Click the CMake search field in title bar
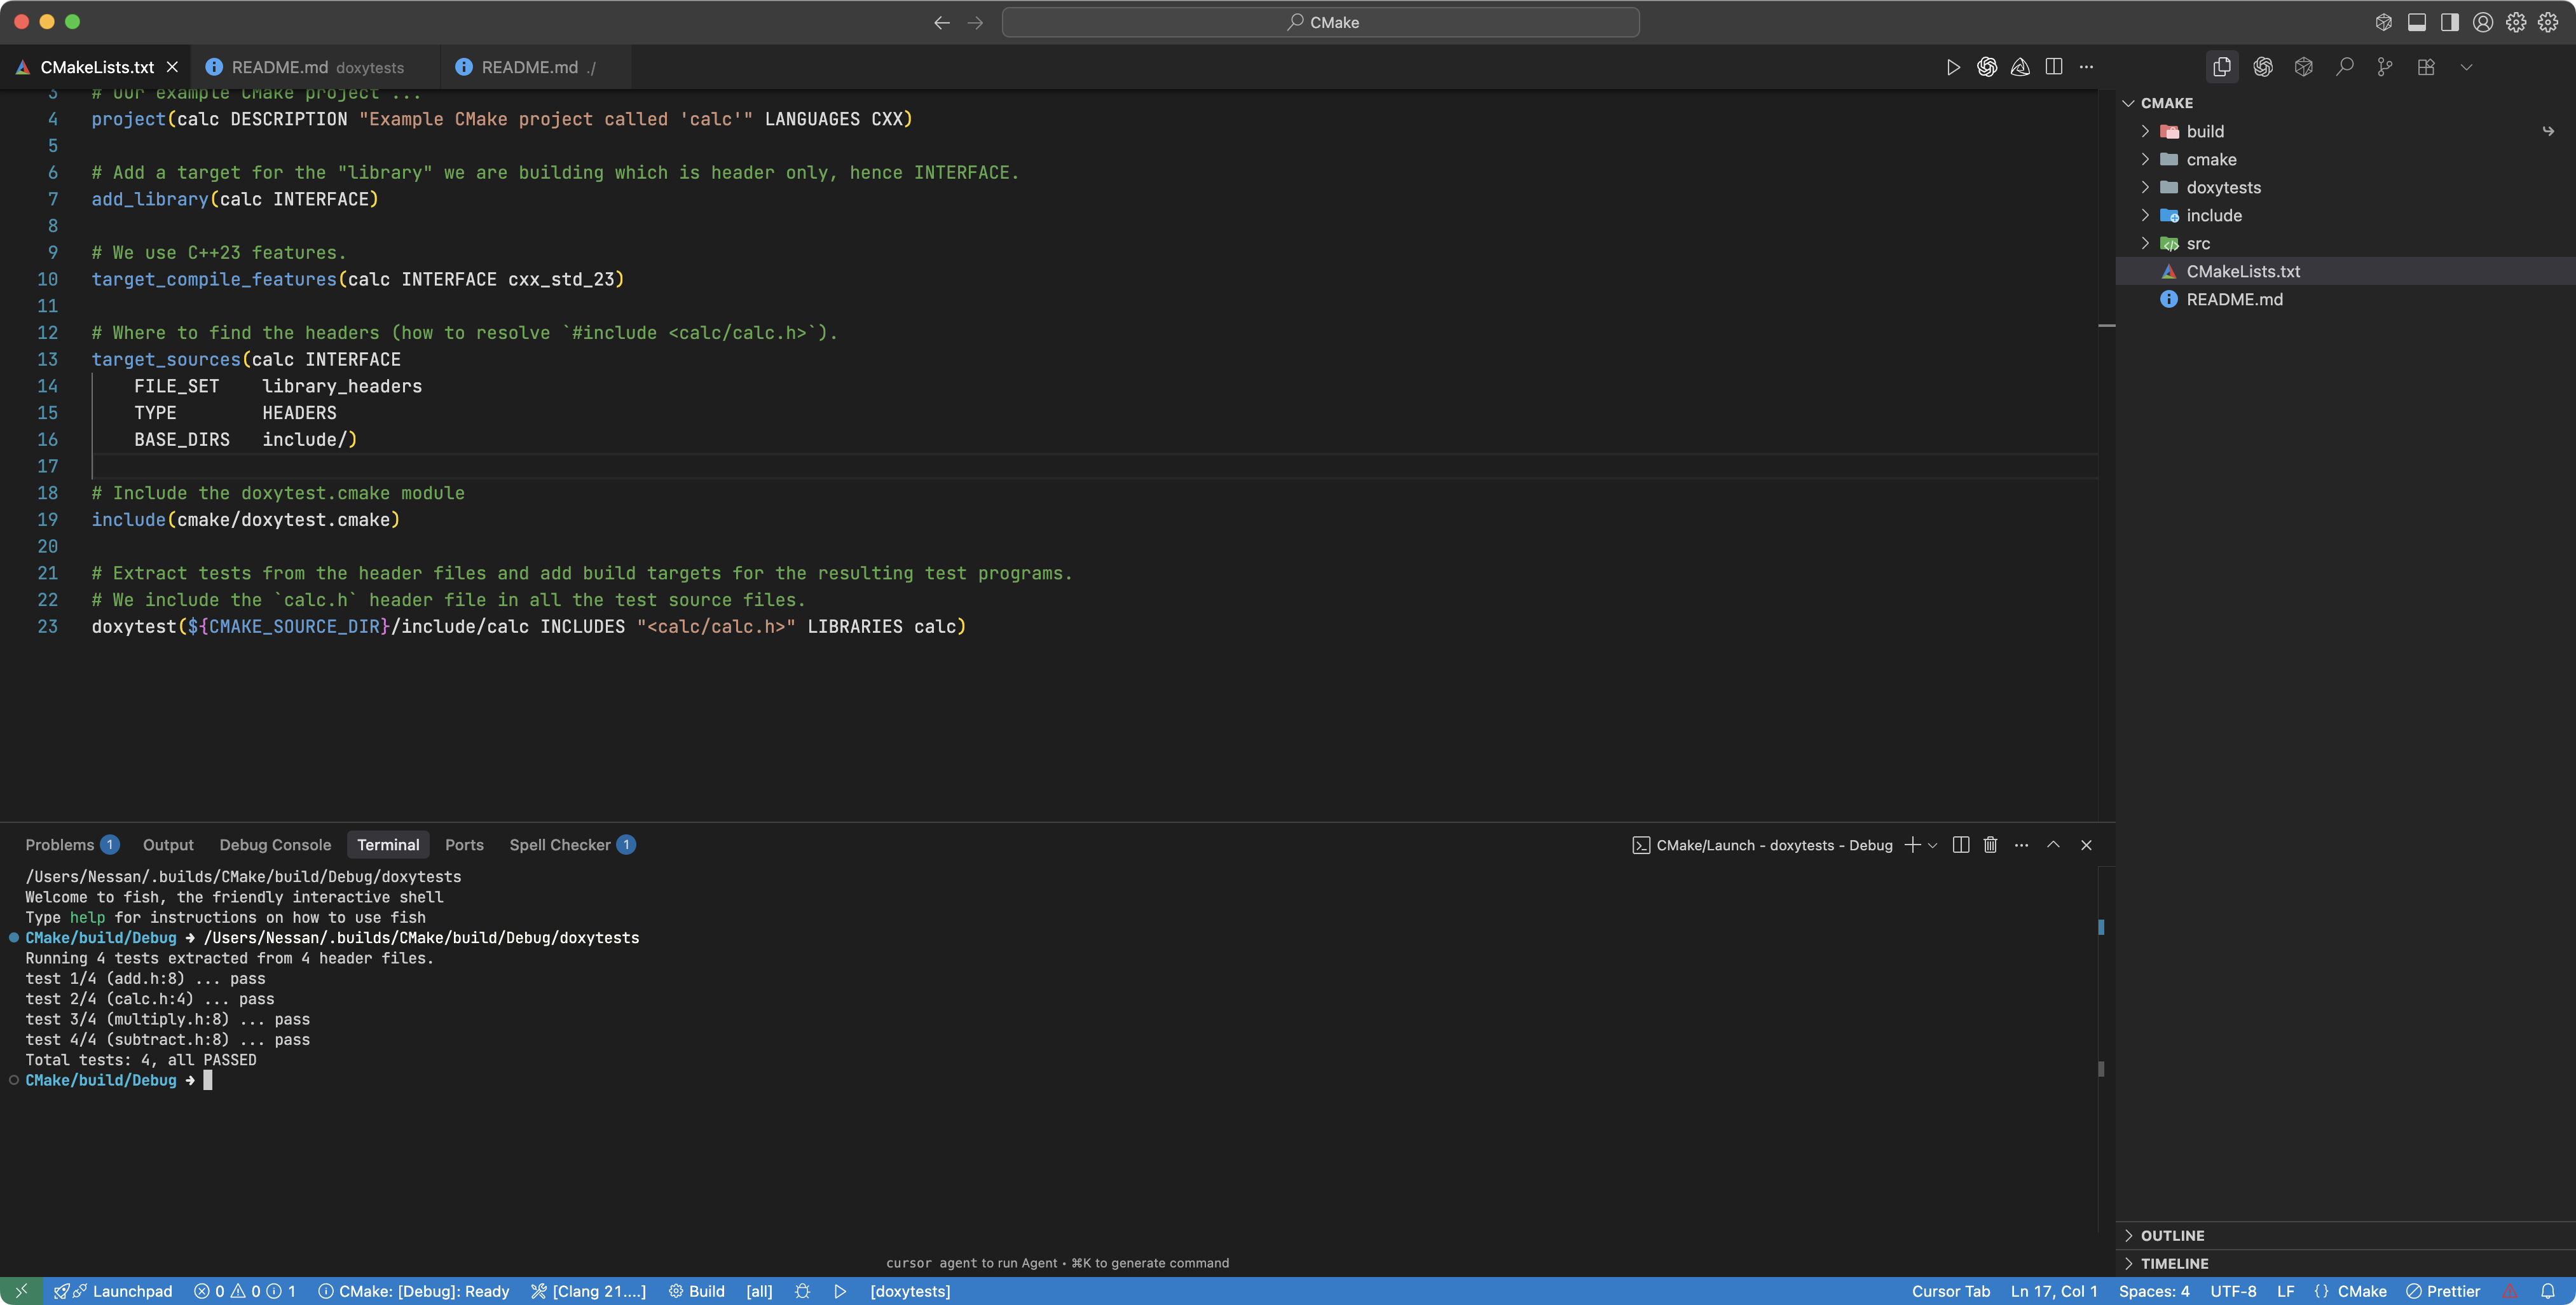 [x=1320, y=22]
